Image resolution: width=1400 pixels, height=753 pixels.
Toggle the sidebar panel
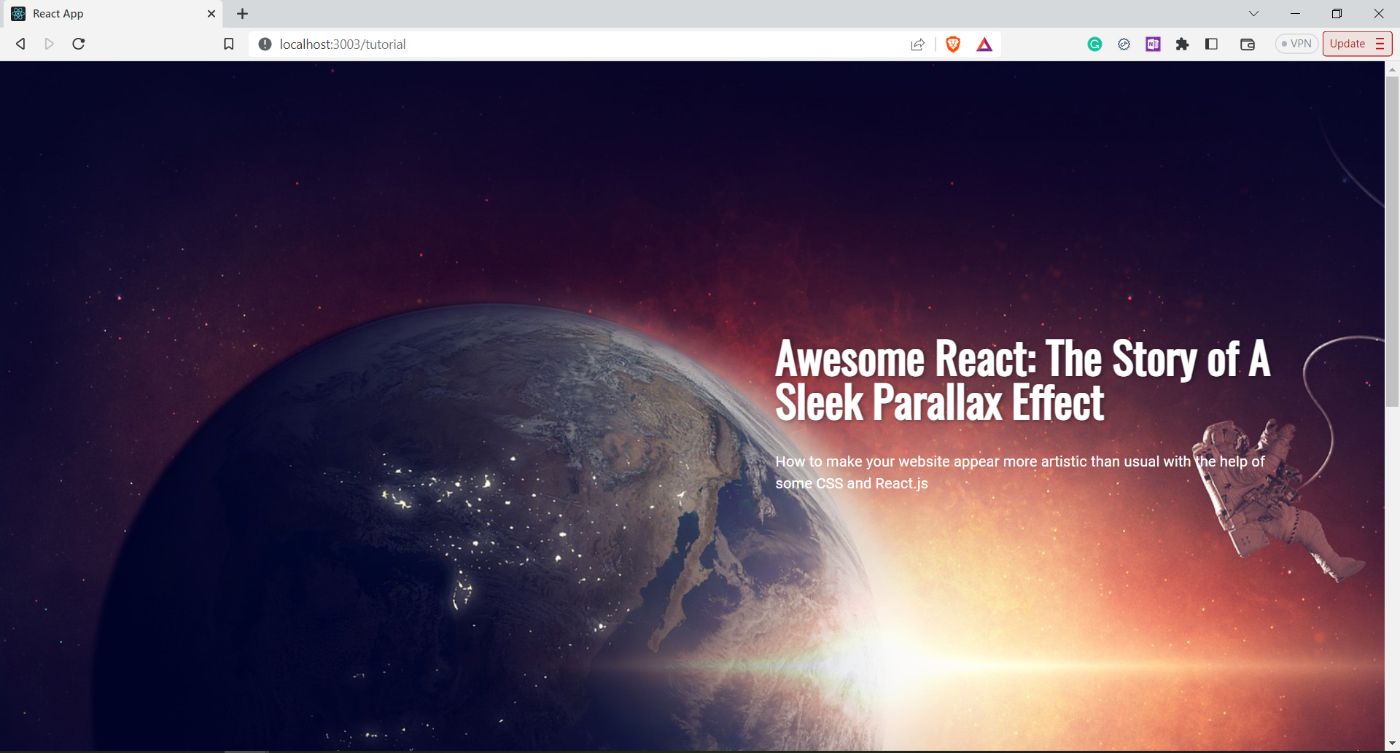1211,44
